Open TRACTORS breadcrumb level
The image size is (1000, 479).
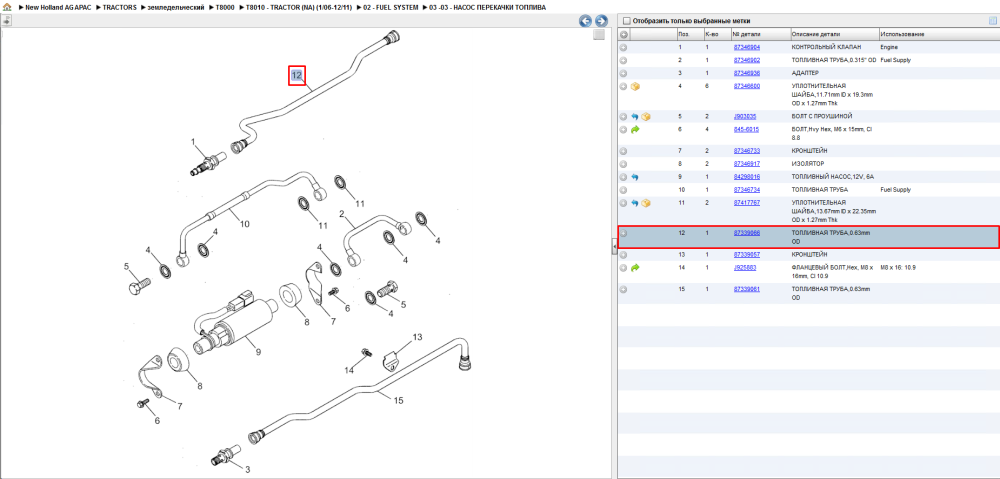(119, 7)
